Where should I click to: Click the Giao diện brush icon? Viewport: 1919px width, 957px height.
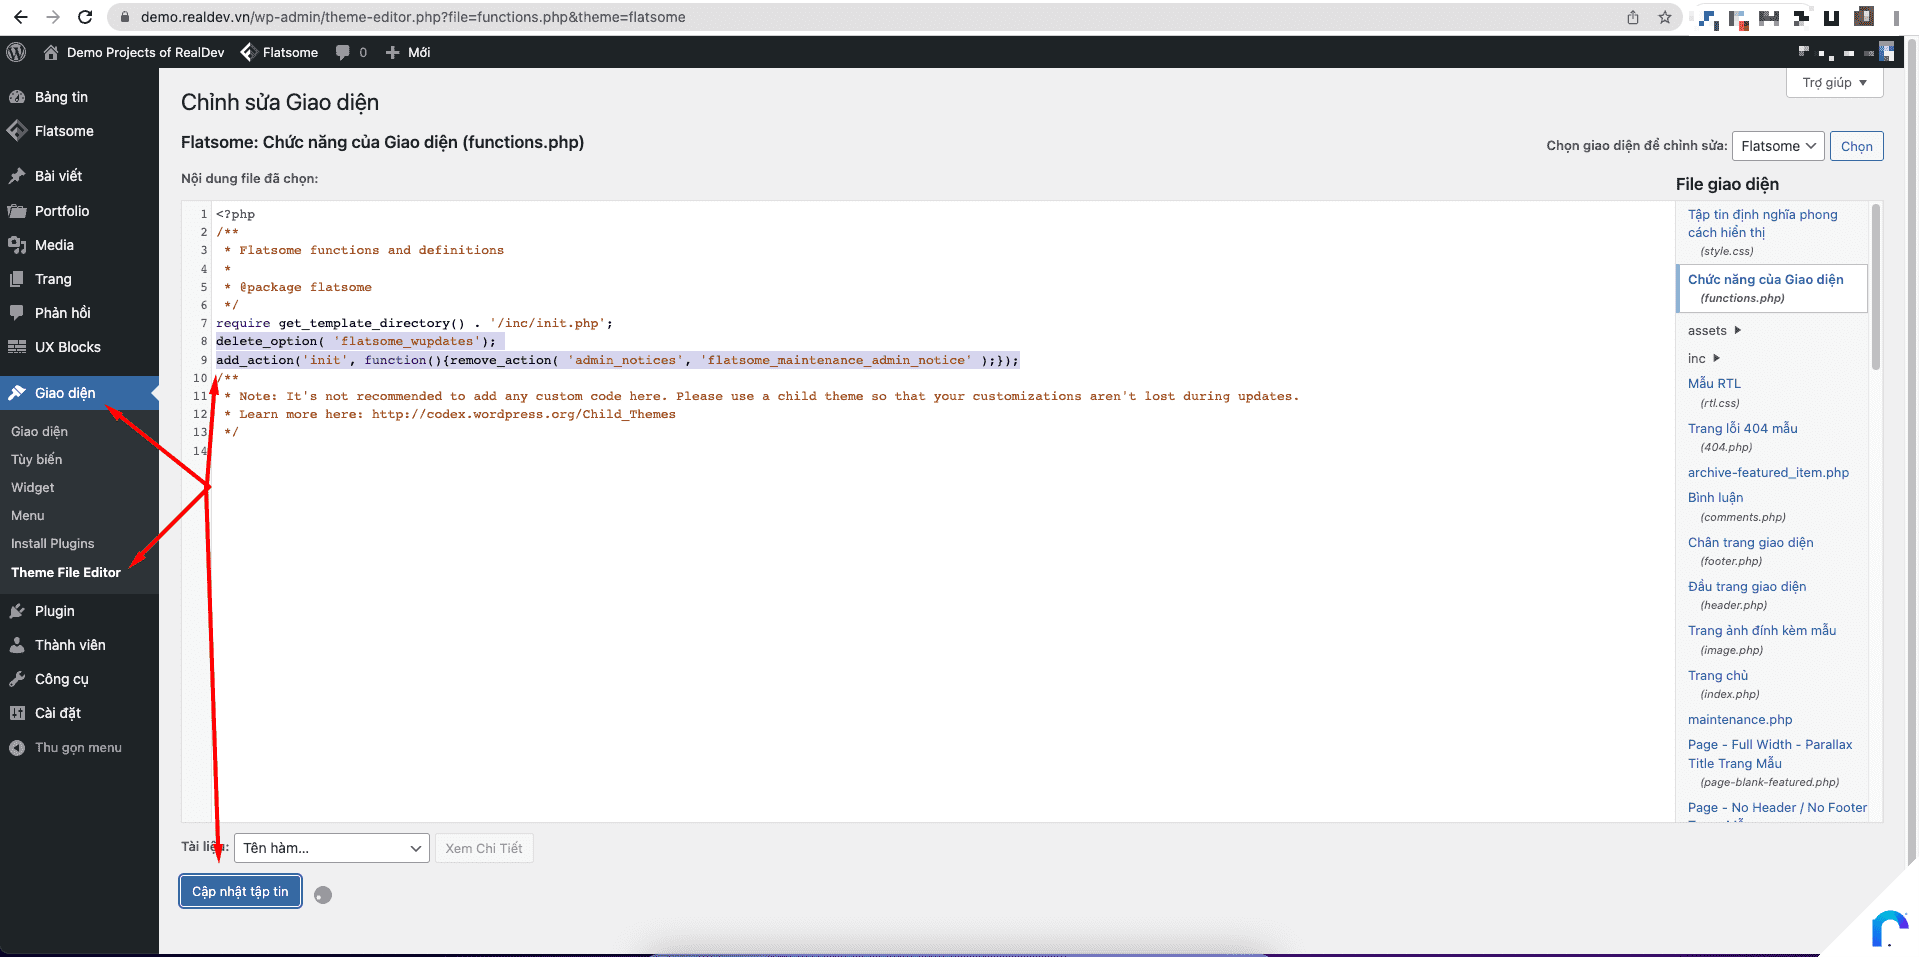(x=17, y=393)
